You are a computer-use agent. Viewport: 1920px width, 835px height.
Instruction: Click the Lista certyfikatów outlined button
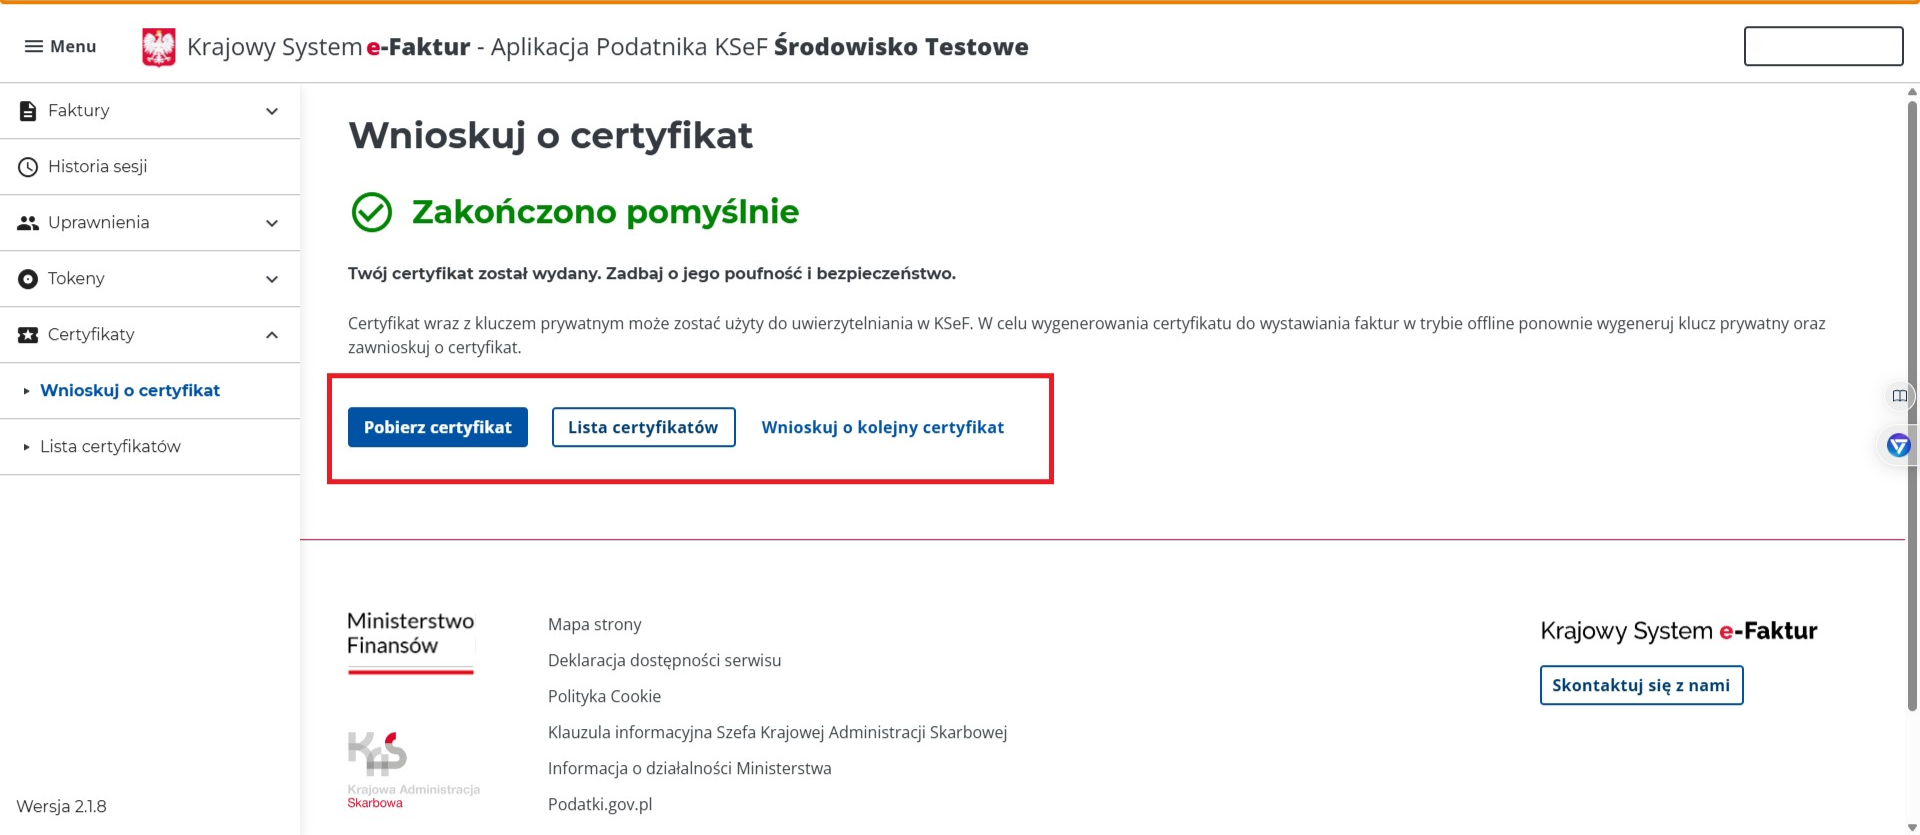tap(643, 427)
